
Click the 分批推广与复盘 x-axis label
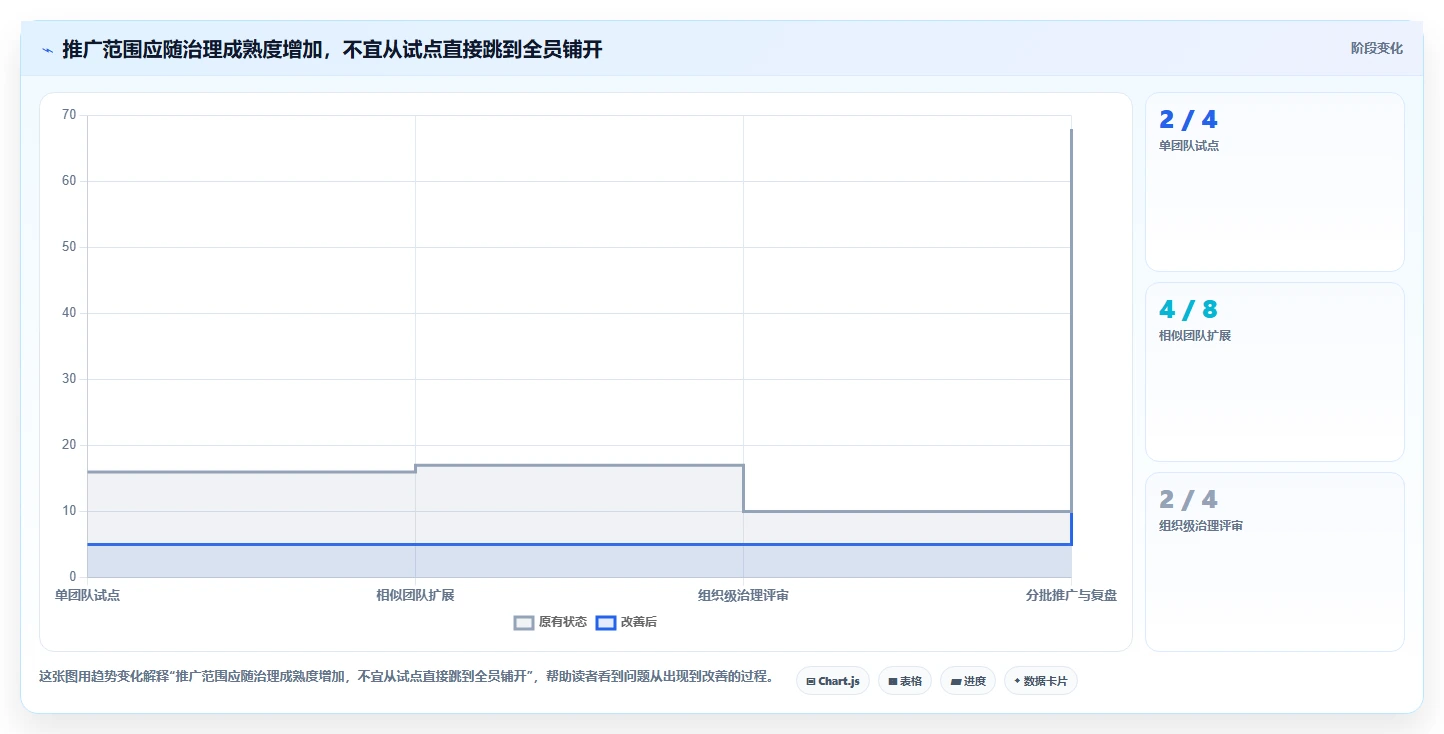[x=1071, y=596]
